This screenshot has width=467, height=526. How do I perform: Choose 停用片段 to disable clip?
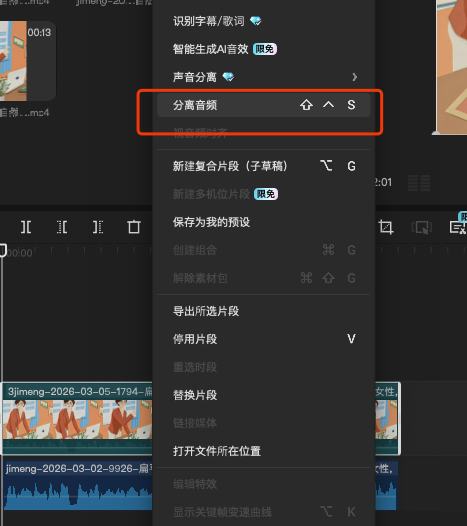point(263,339)
